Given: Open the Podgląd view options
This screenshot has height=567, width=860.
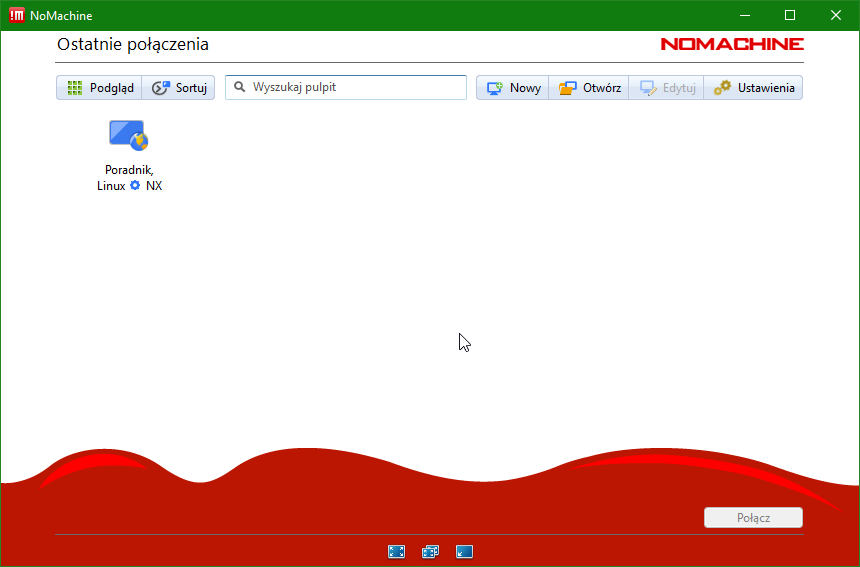Looking at the screenshot, I should [x=99, y=88].
